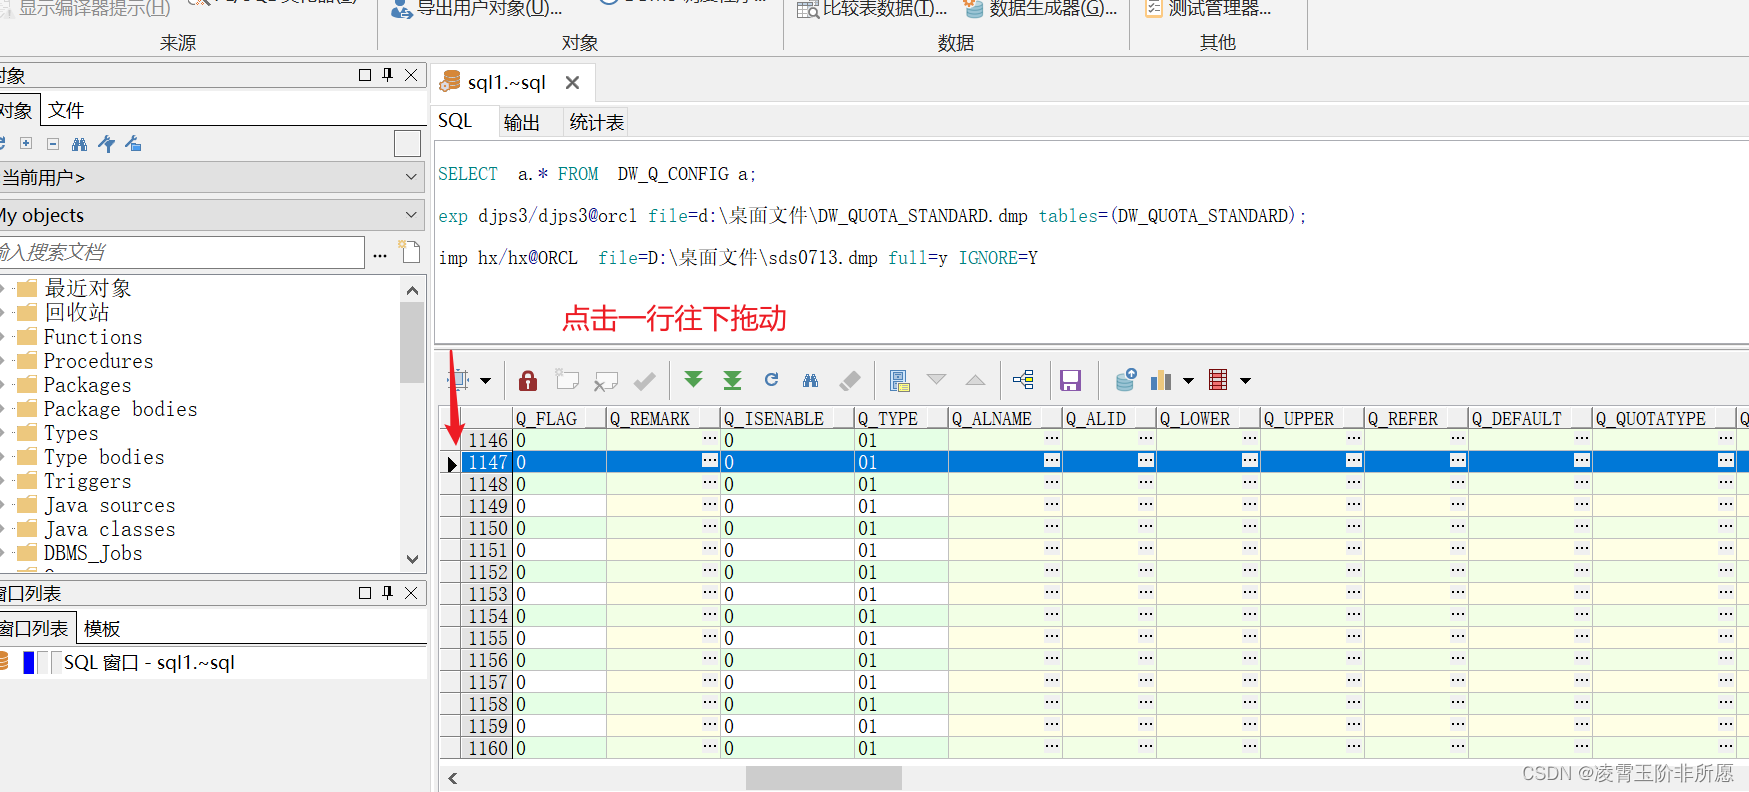Click the gray down triangle icon

point(937,379)
